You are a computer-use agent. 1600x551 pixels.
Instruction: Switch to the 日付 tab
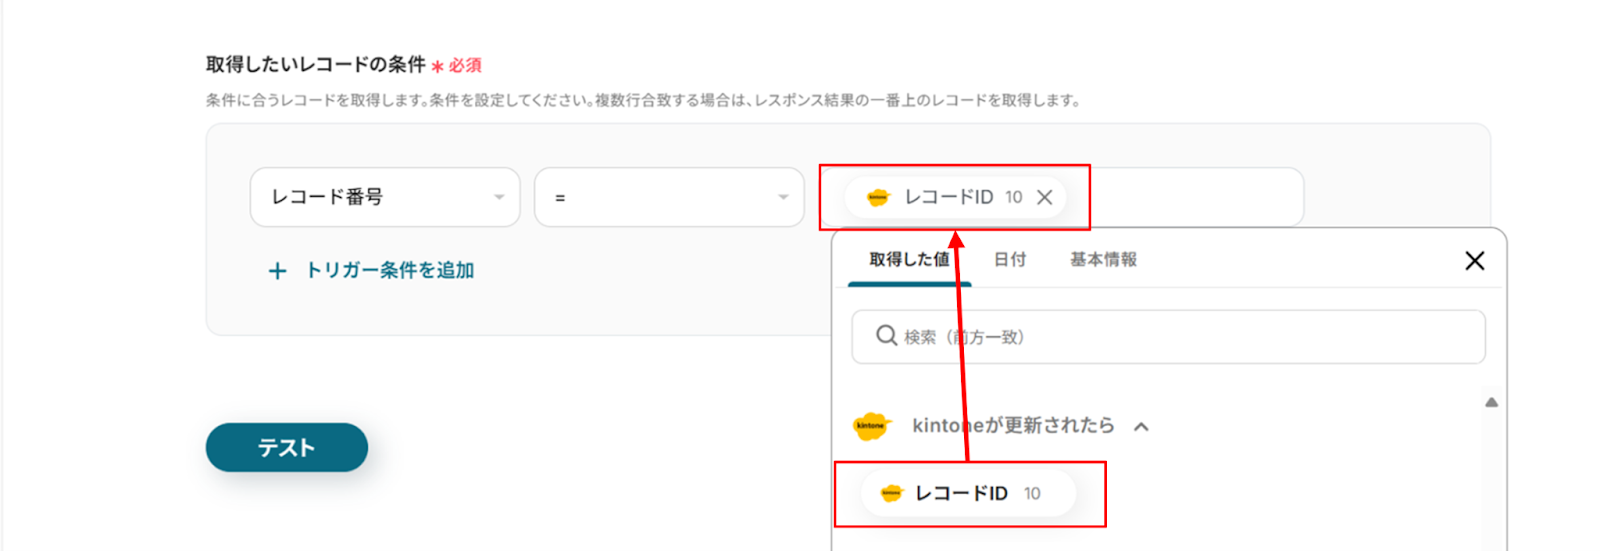tap(1010, 260)
